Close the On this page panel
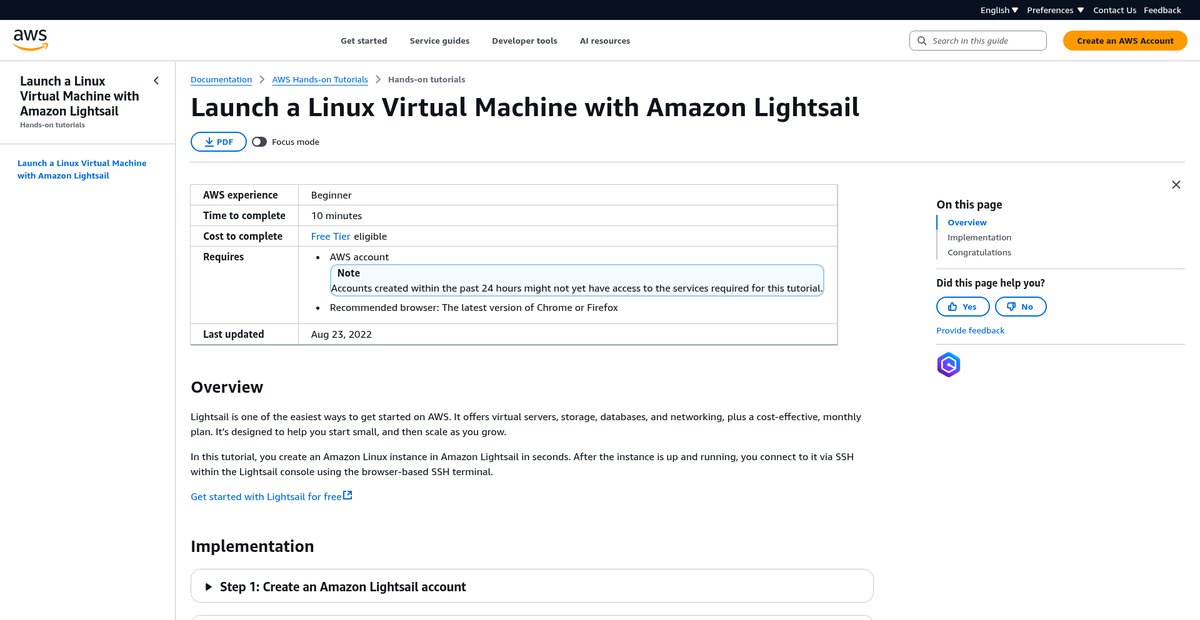 point(1176,185)
